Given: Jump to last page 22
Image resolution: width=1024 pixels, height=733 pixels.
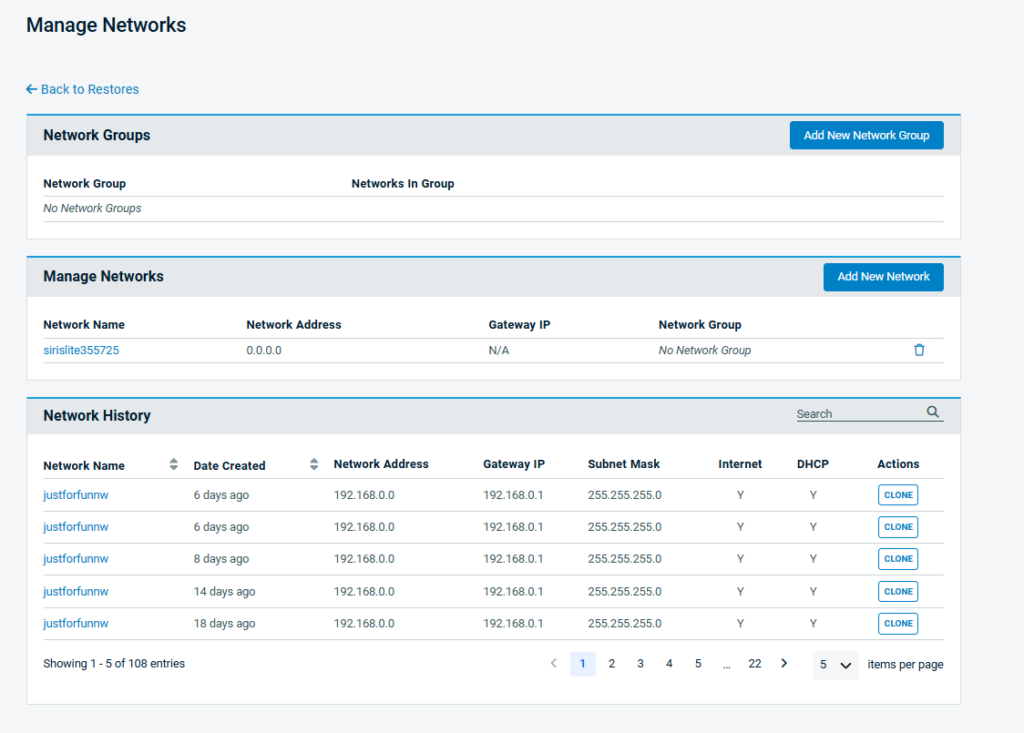Looking at the screenshot, I should [754, 664].
